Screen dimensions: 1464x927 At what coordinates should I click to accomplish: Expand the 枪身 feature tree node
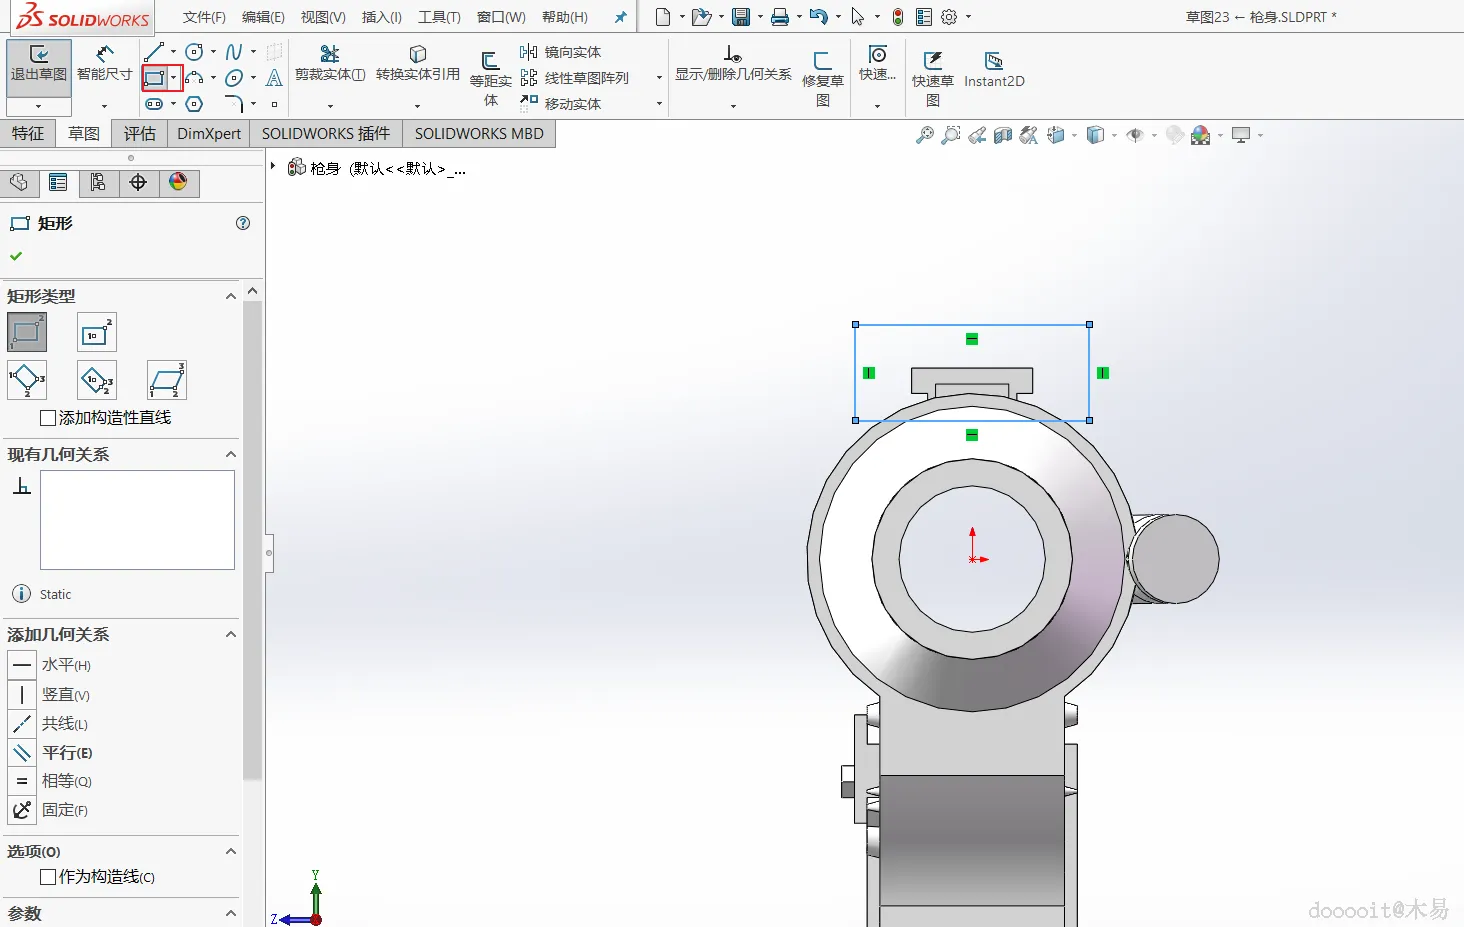tap(273, 167)
